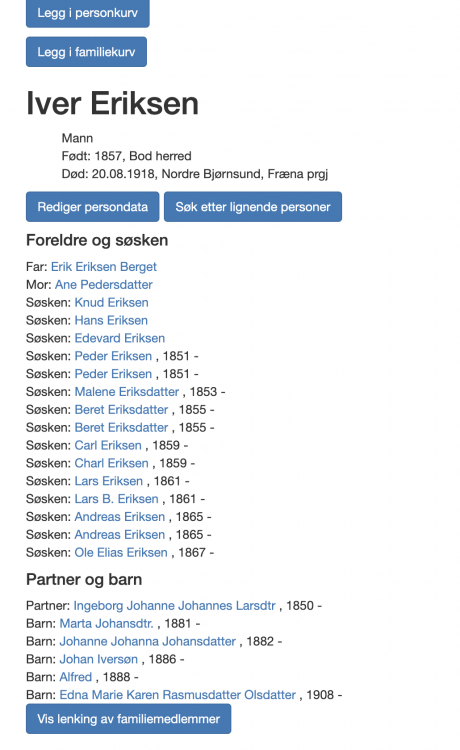The height and width of the screenshot is (750, 460).
Task: Open Johanne Johanna Johansdatter link
Action: pos(148,641)
